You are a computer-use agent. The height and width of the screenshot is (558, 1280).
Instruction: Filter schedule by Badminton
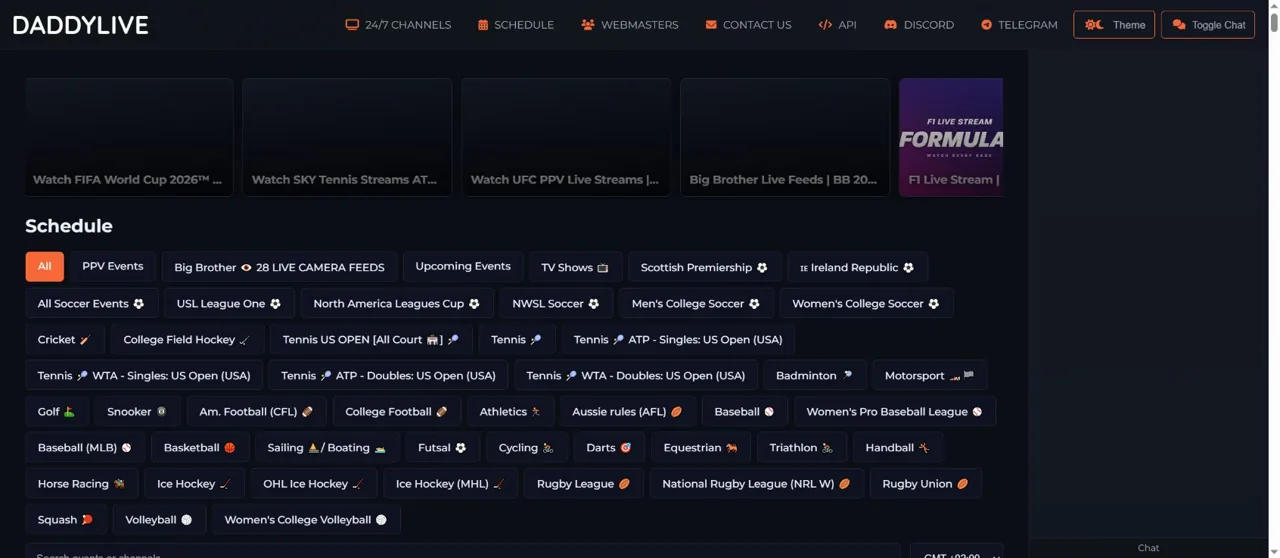tap(816, 375)
